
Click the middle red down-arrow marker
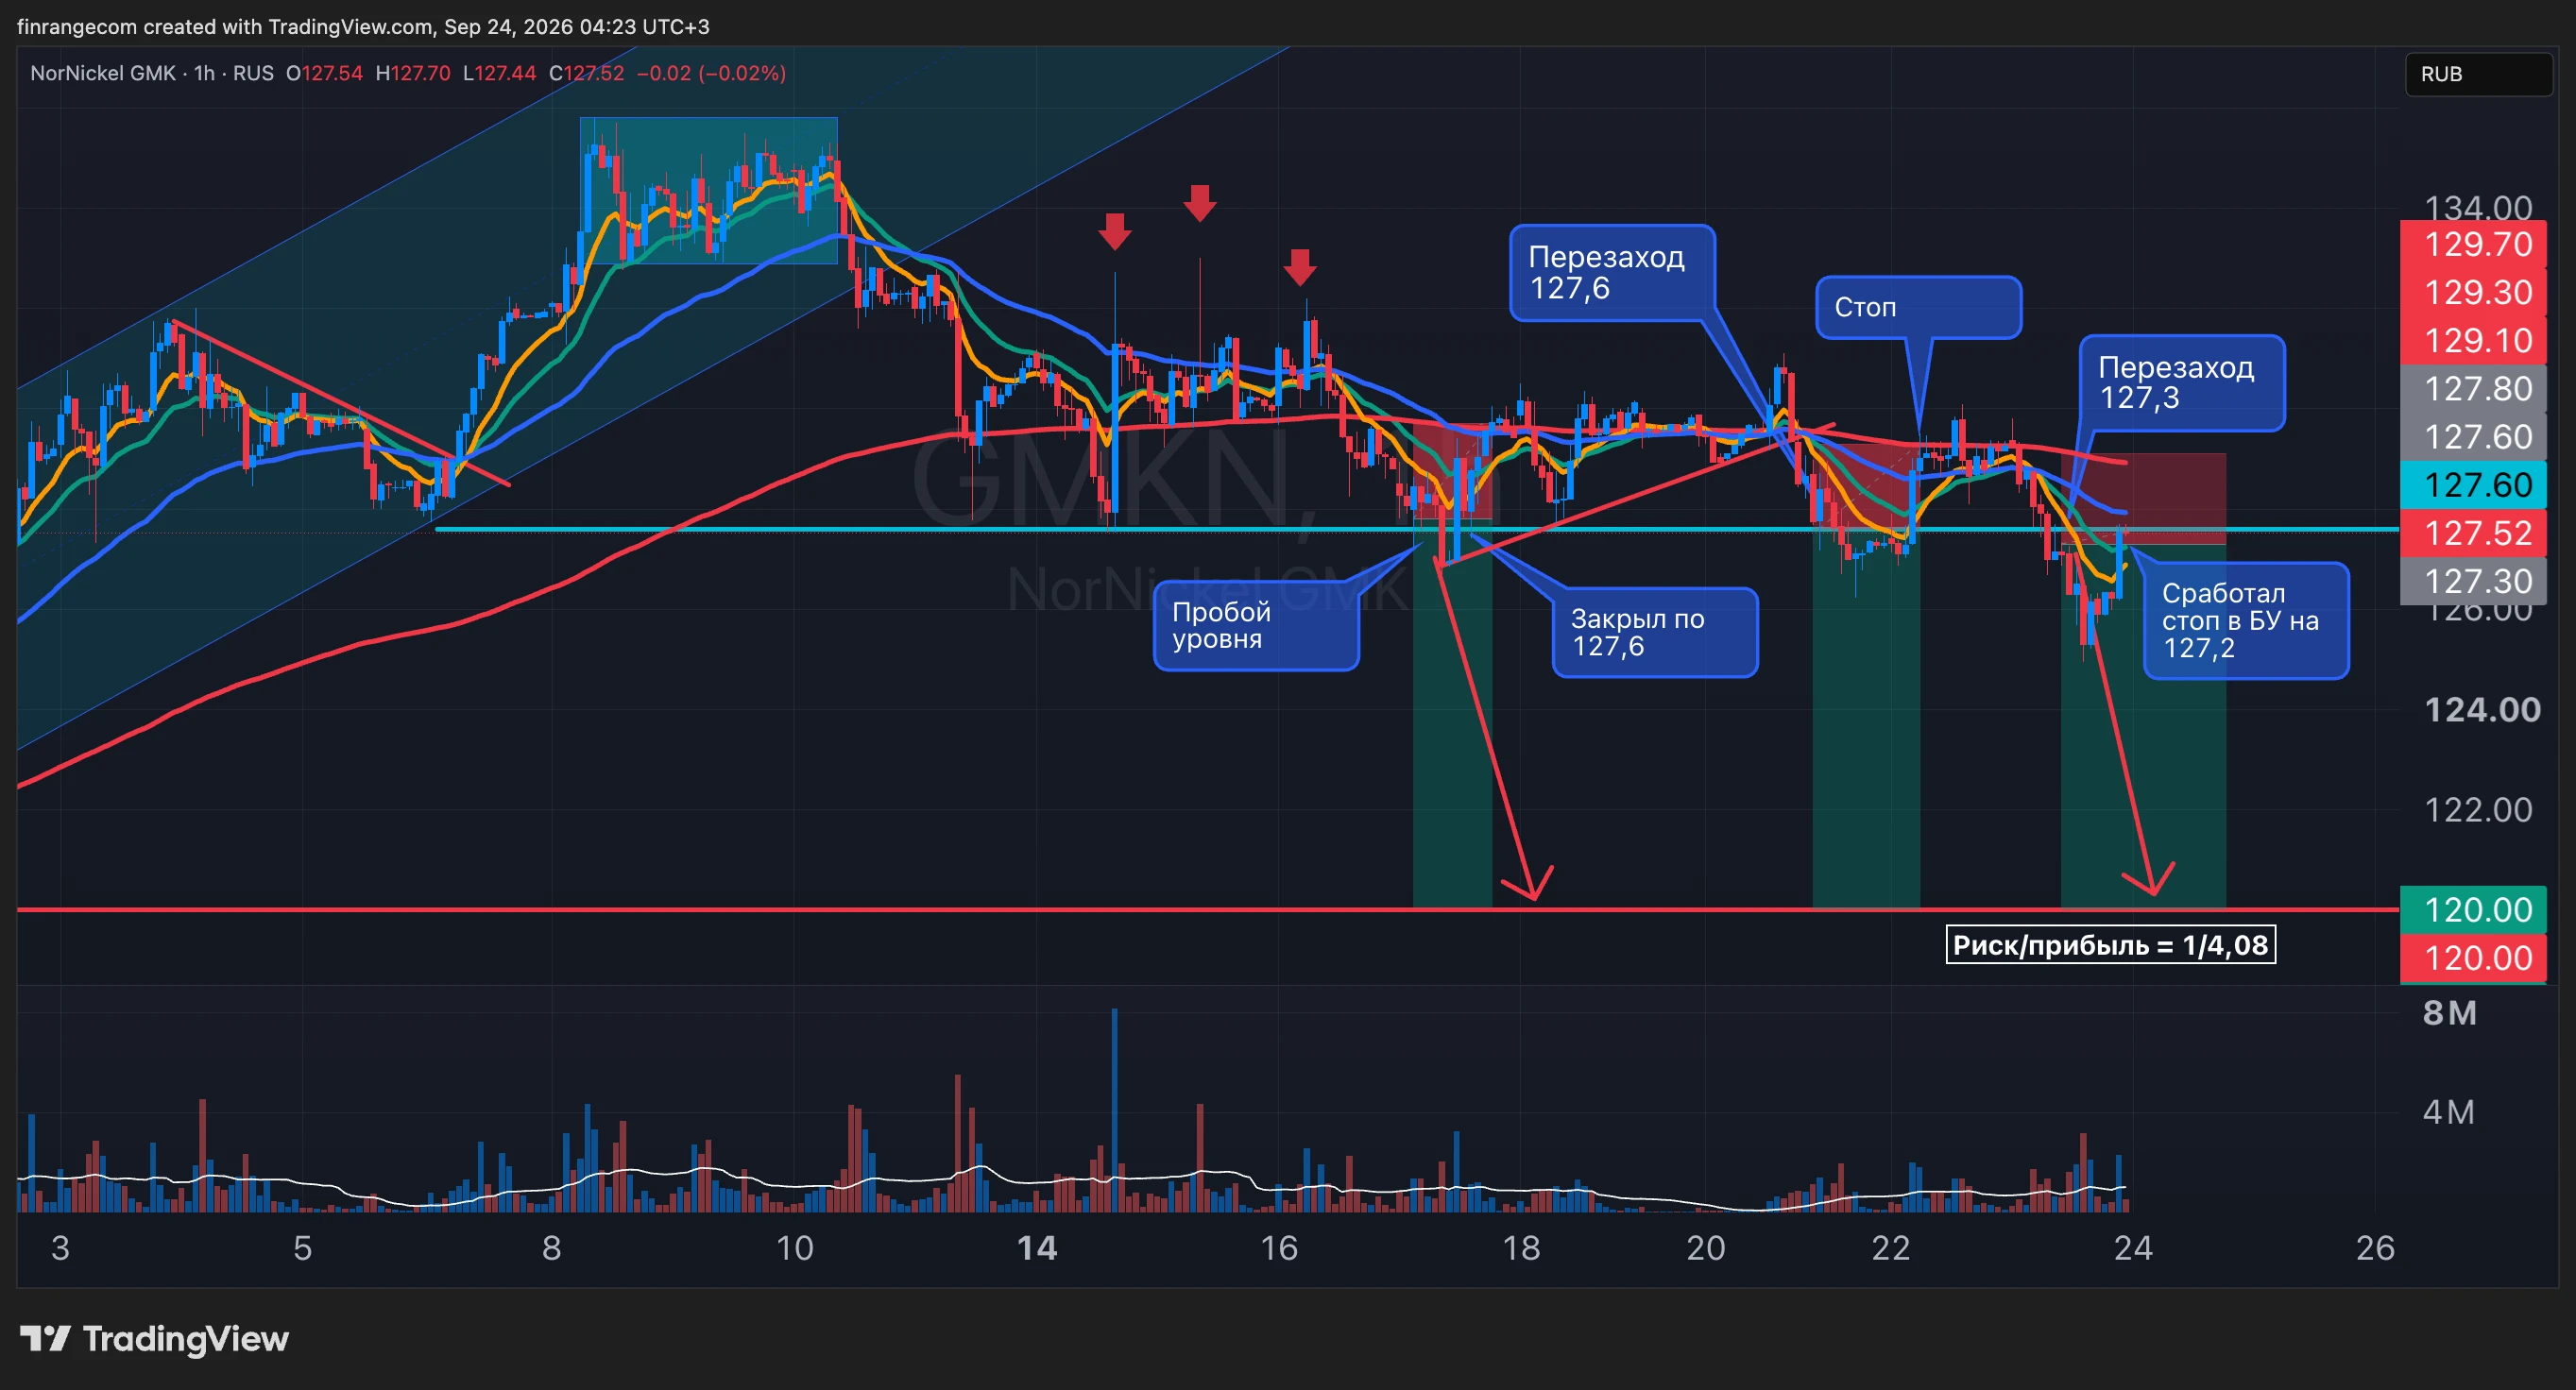tap(1199, 203)
